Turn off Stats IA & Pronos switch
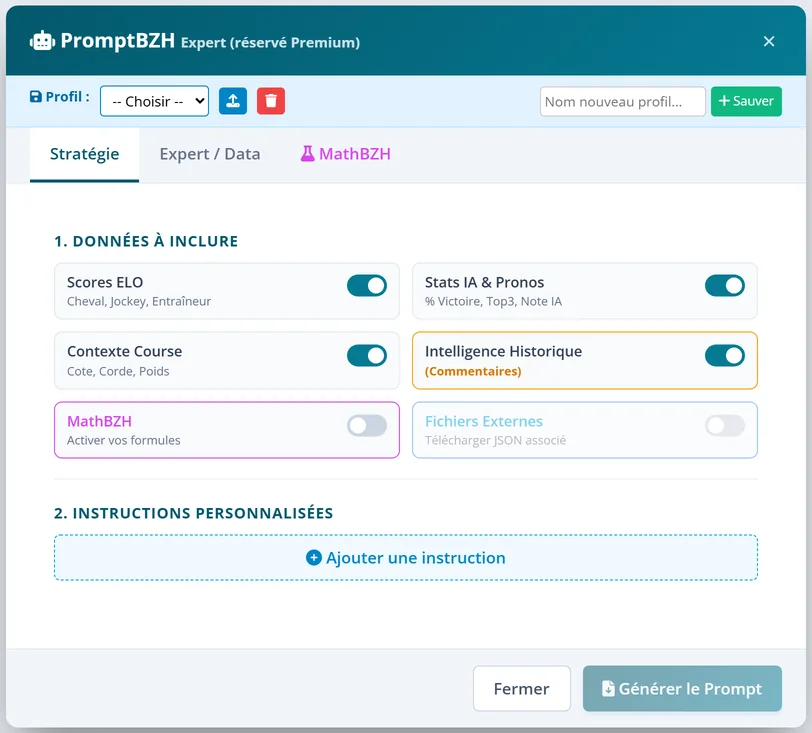 tap(724, 285)
